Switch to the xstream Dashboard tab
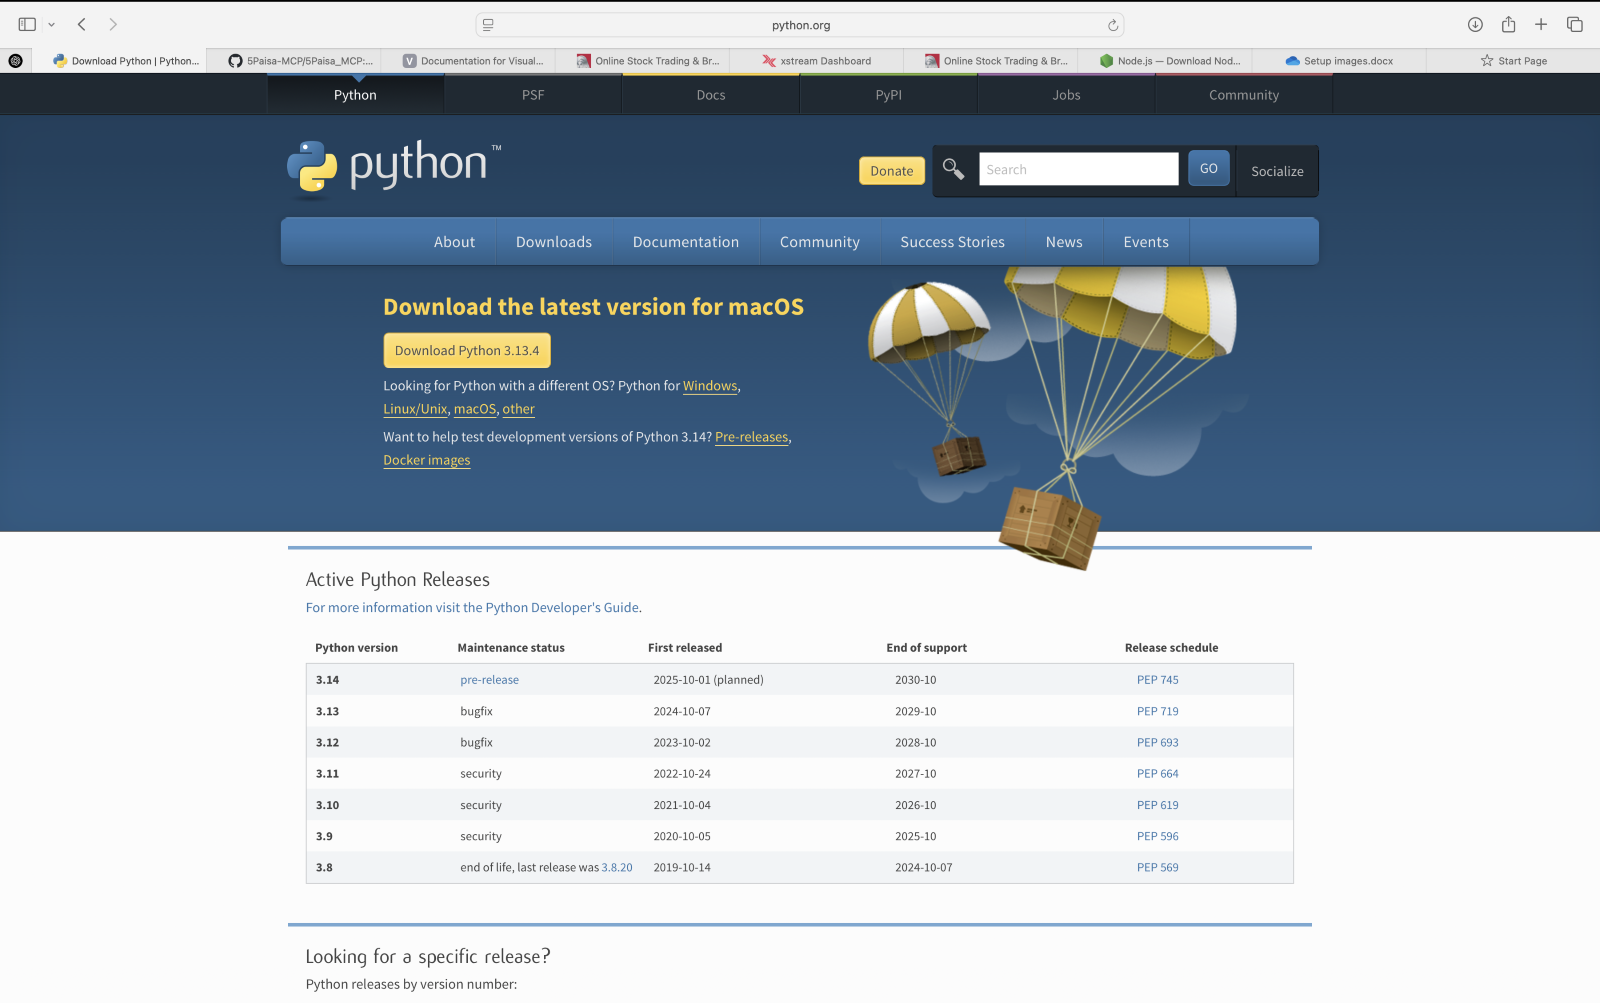Viewport: 1600px width, 1003px height. pos(816,61)
